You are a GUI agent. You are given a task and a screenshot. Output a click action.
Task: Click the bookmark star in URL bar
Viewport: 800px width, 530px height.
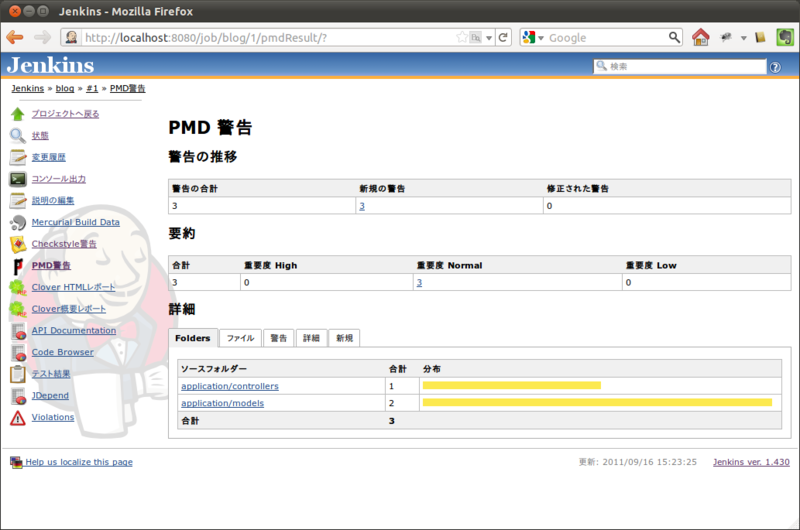(x=462, y=37)
